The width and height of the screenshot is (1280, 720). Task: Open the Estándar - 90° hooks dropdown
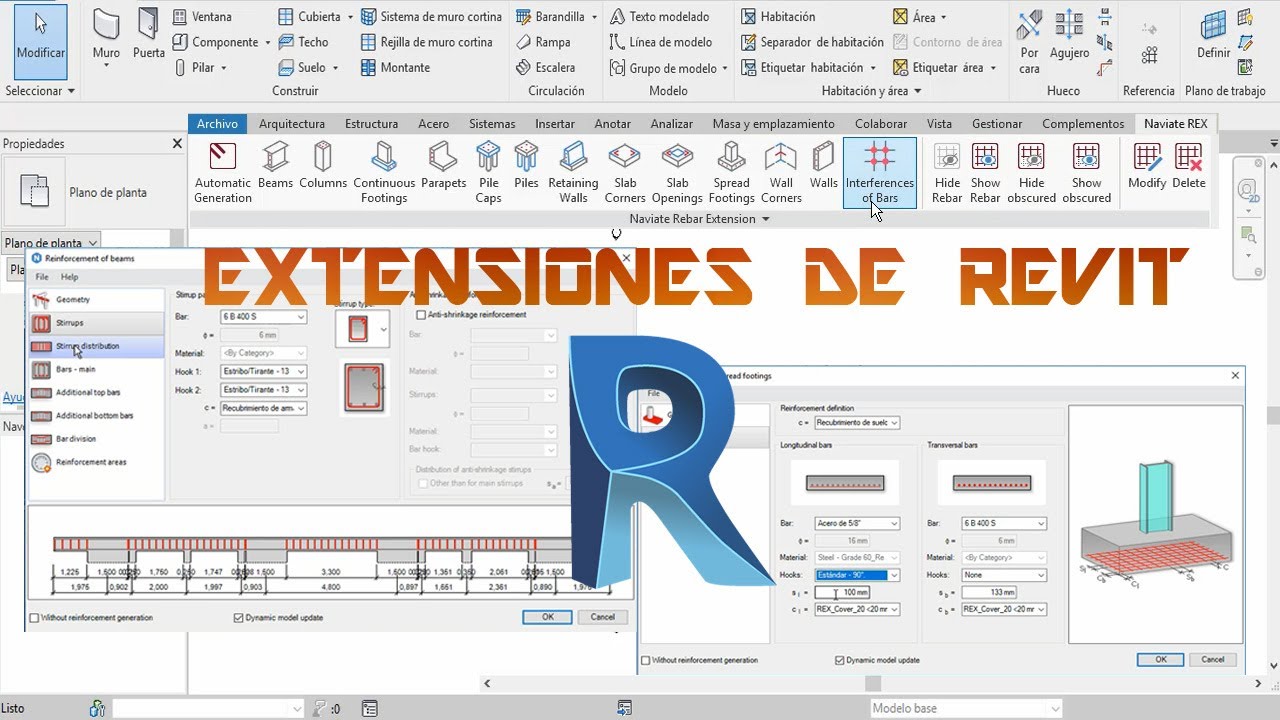[856, 575]
